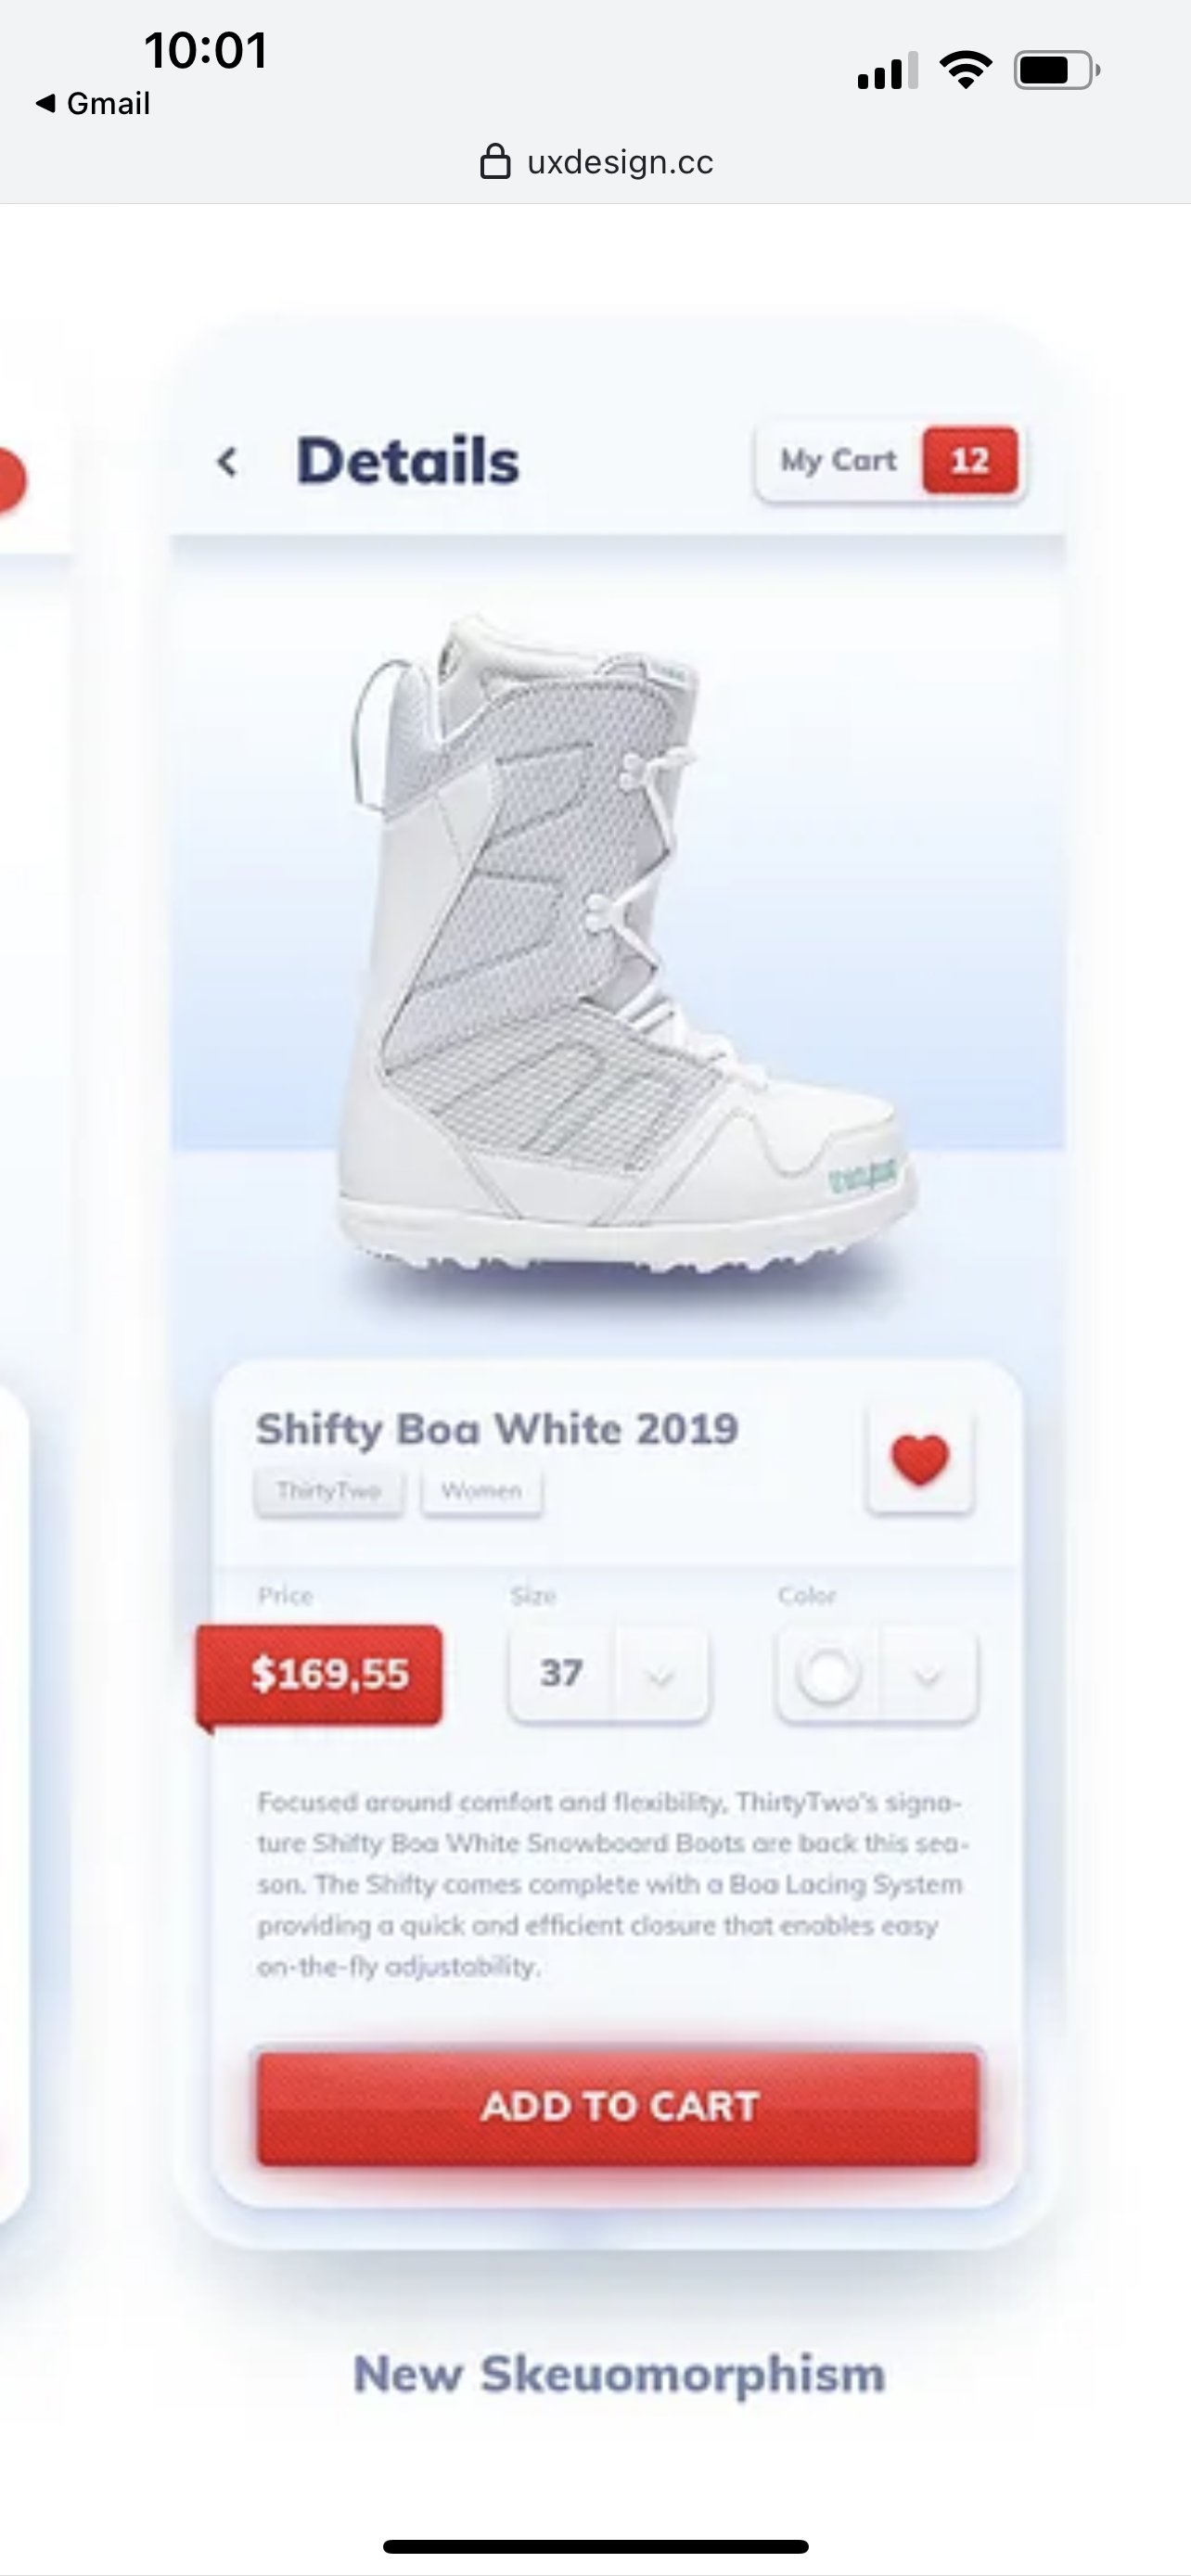Expand the color dropdown arrow
The image size is (1191, 2576).
[928, 1675]
